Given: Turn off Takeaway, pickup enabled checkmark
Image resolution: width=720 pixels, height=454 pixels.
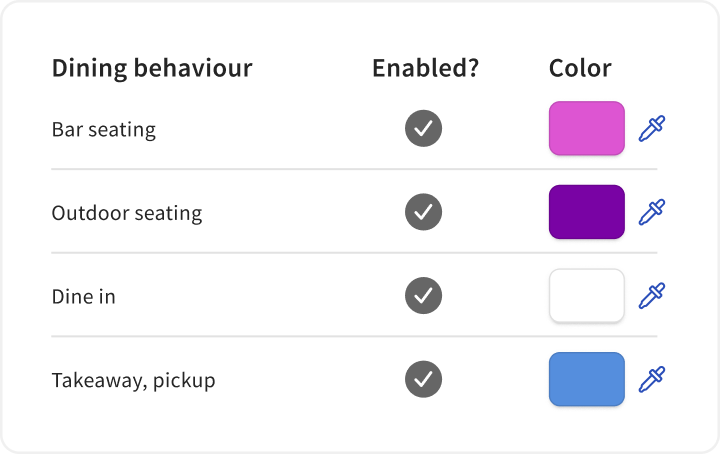Looking at the screenshot, I should [x=423, y=380].
